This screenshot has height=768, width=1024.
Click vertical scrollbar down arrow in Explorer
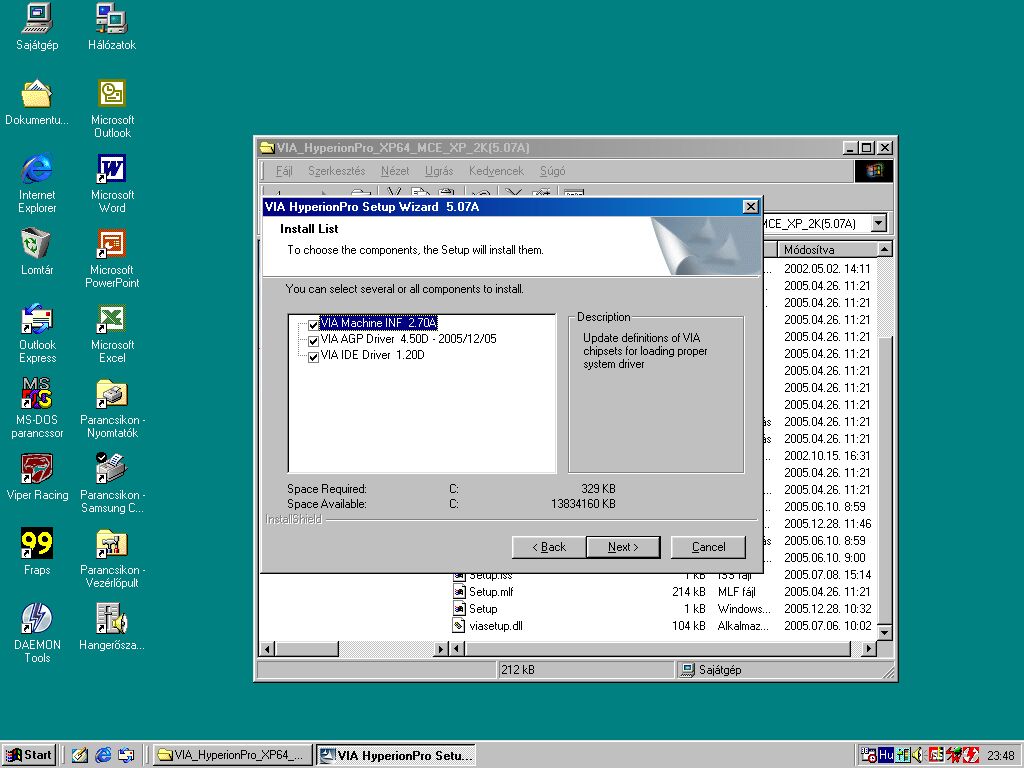[885, 632]
